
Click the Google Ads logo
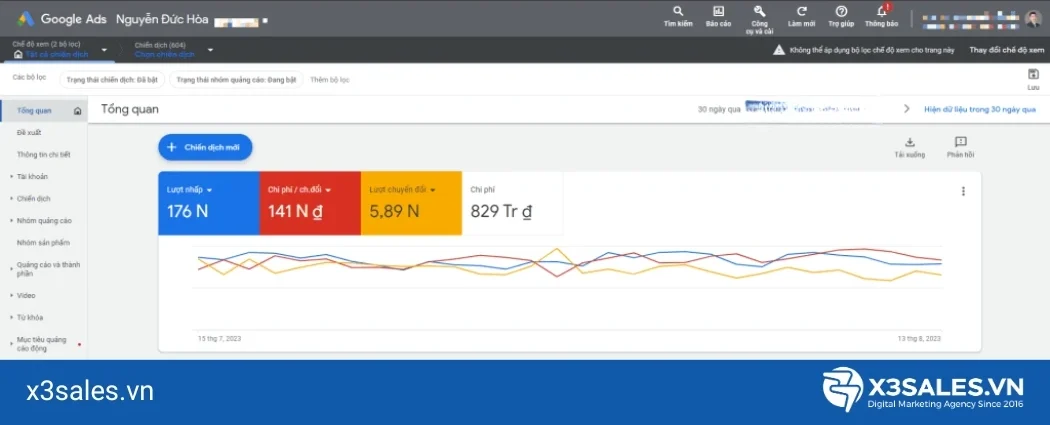[26, 19]
